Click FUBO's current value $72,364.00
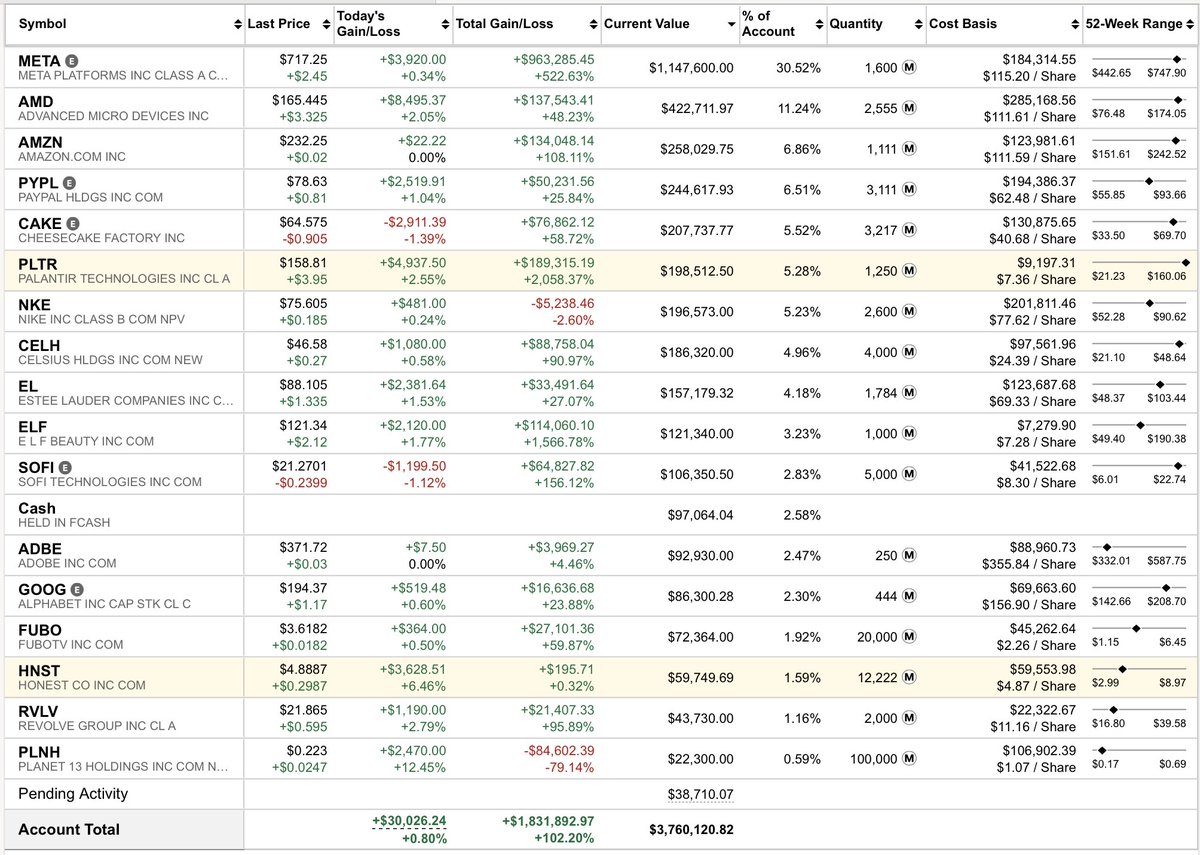Screen dimensions: 1200x855 coord(700,637)
